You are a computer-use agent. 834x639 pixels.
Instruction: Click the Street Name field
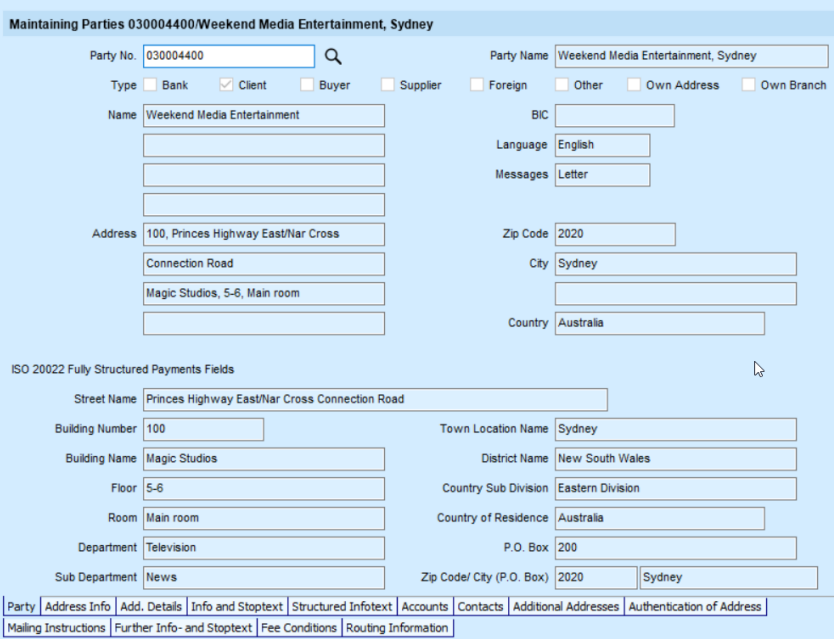(x=375, y=400)
